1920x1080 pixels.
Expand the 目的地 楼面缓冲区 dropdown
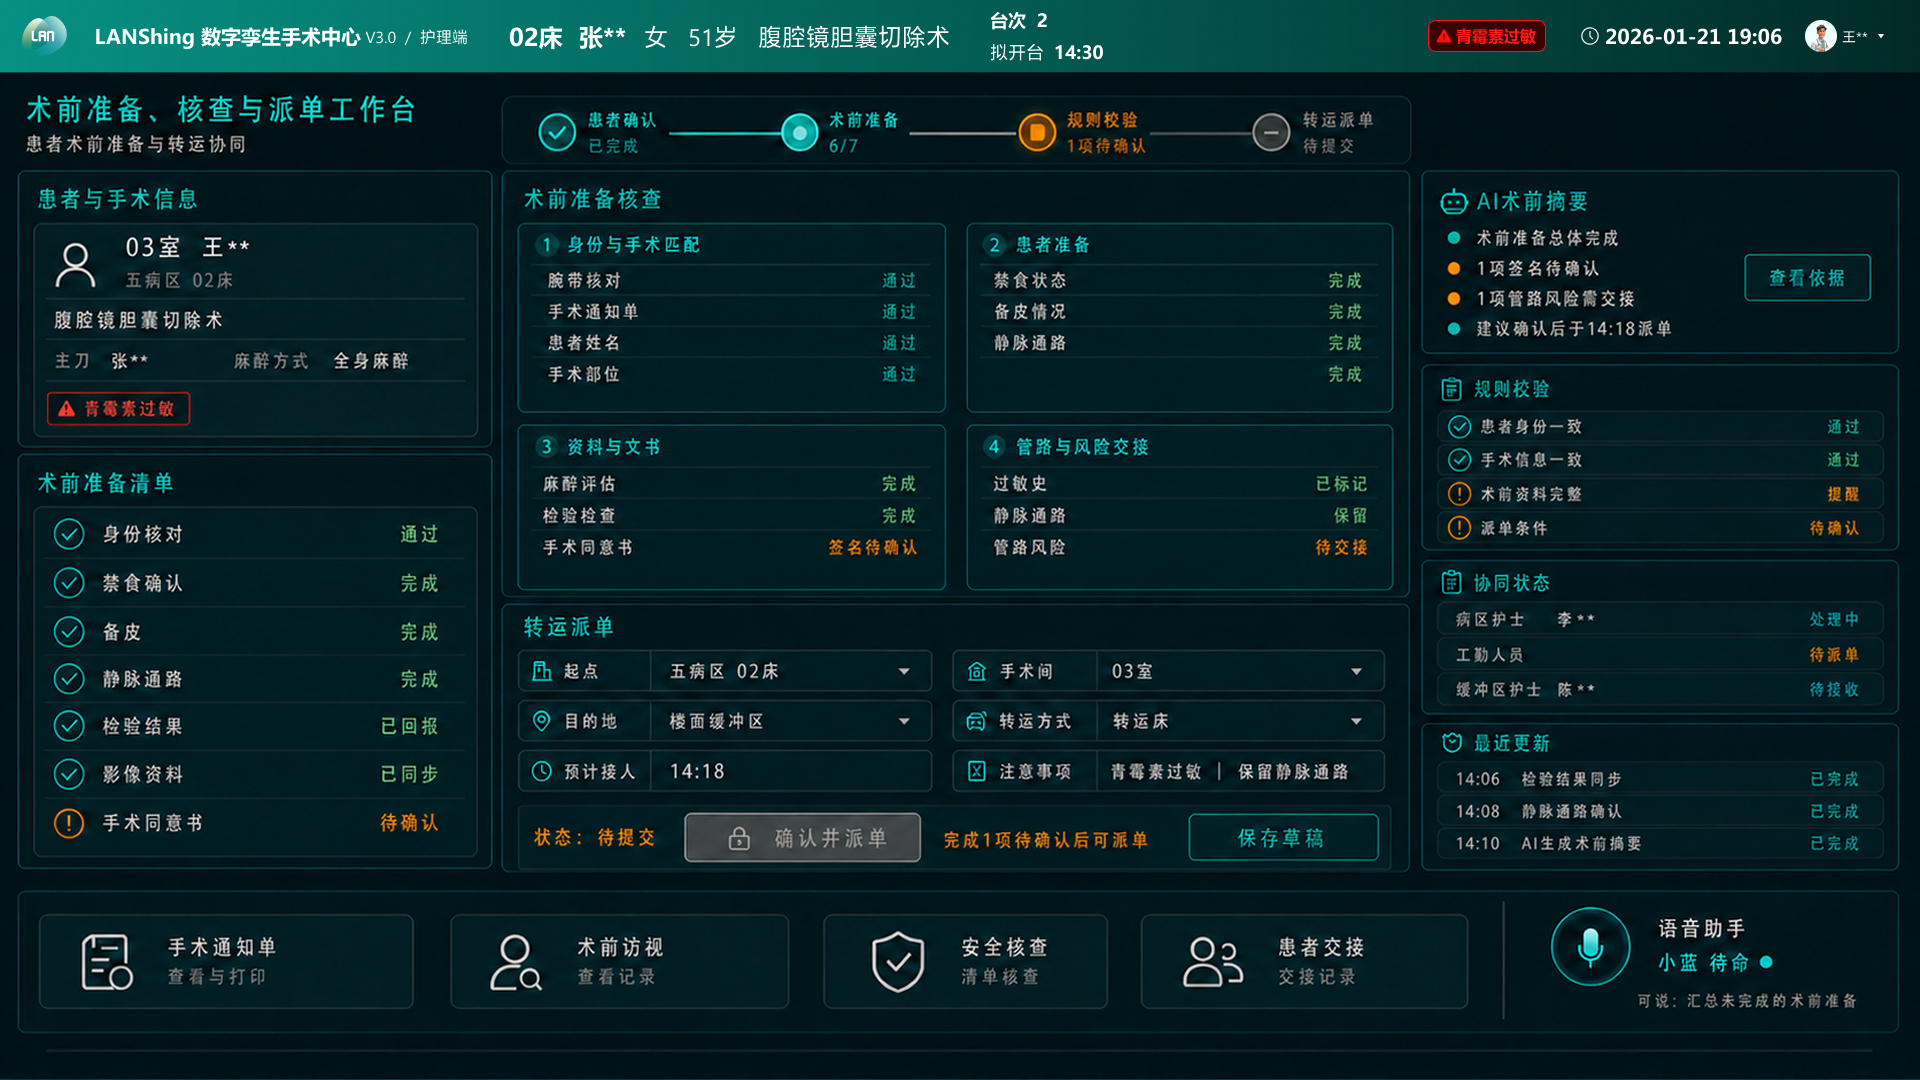(904, 721)
